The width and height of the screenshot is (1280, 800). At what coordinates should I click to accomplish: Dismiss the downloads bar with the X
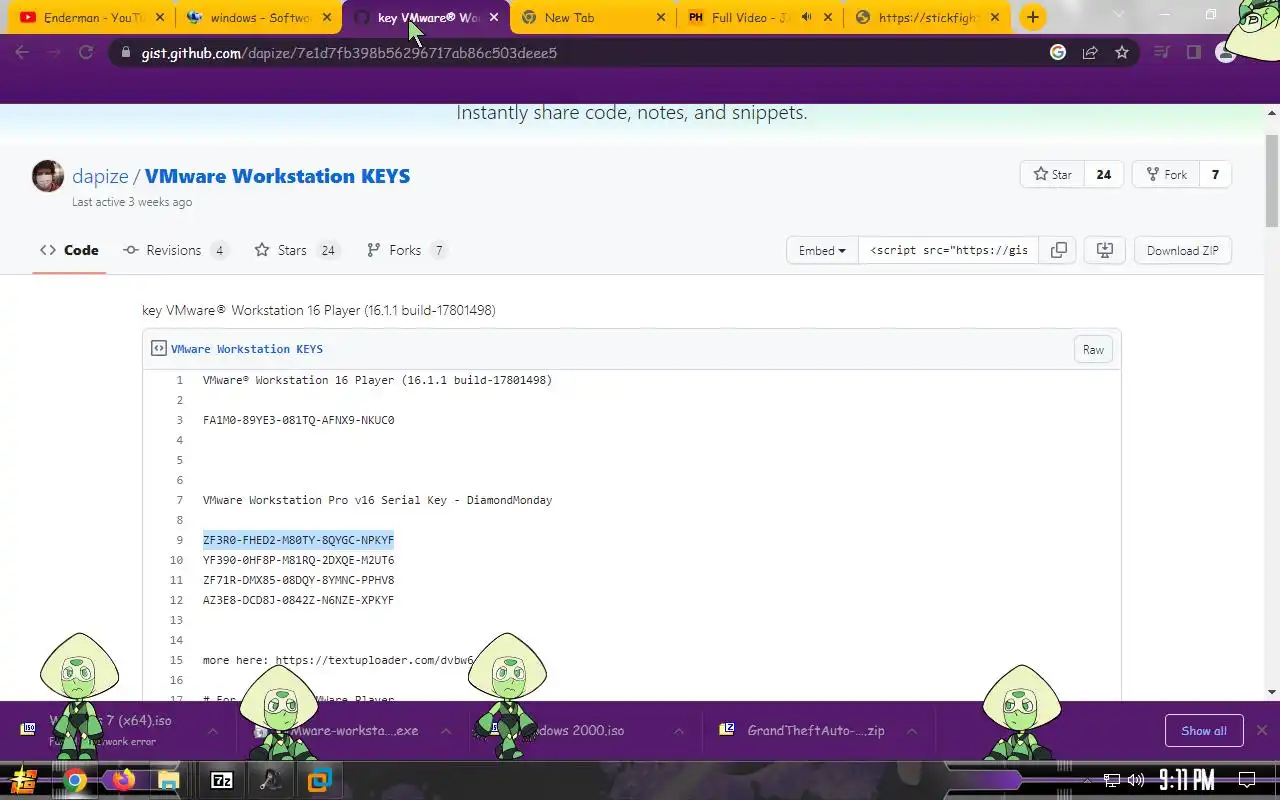[x=1262, y=730]
